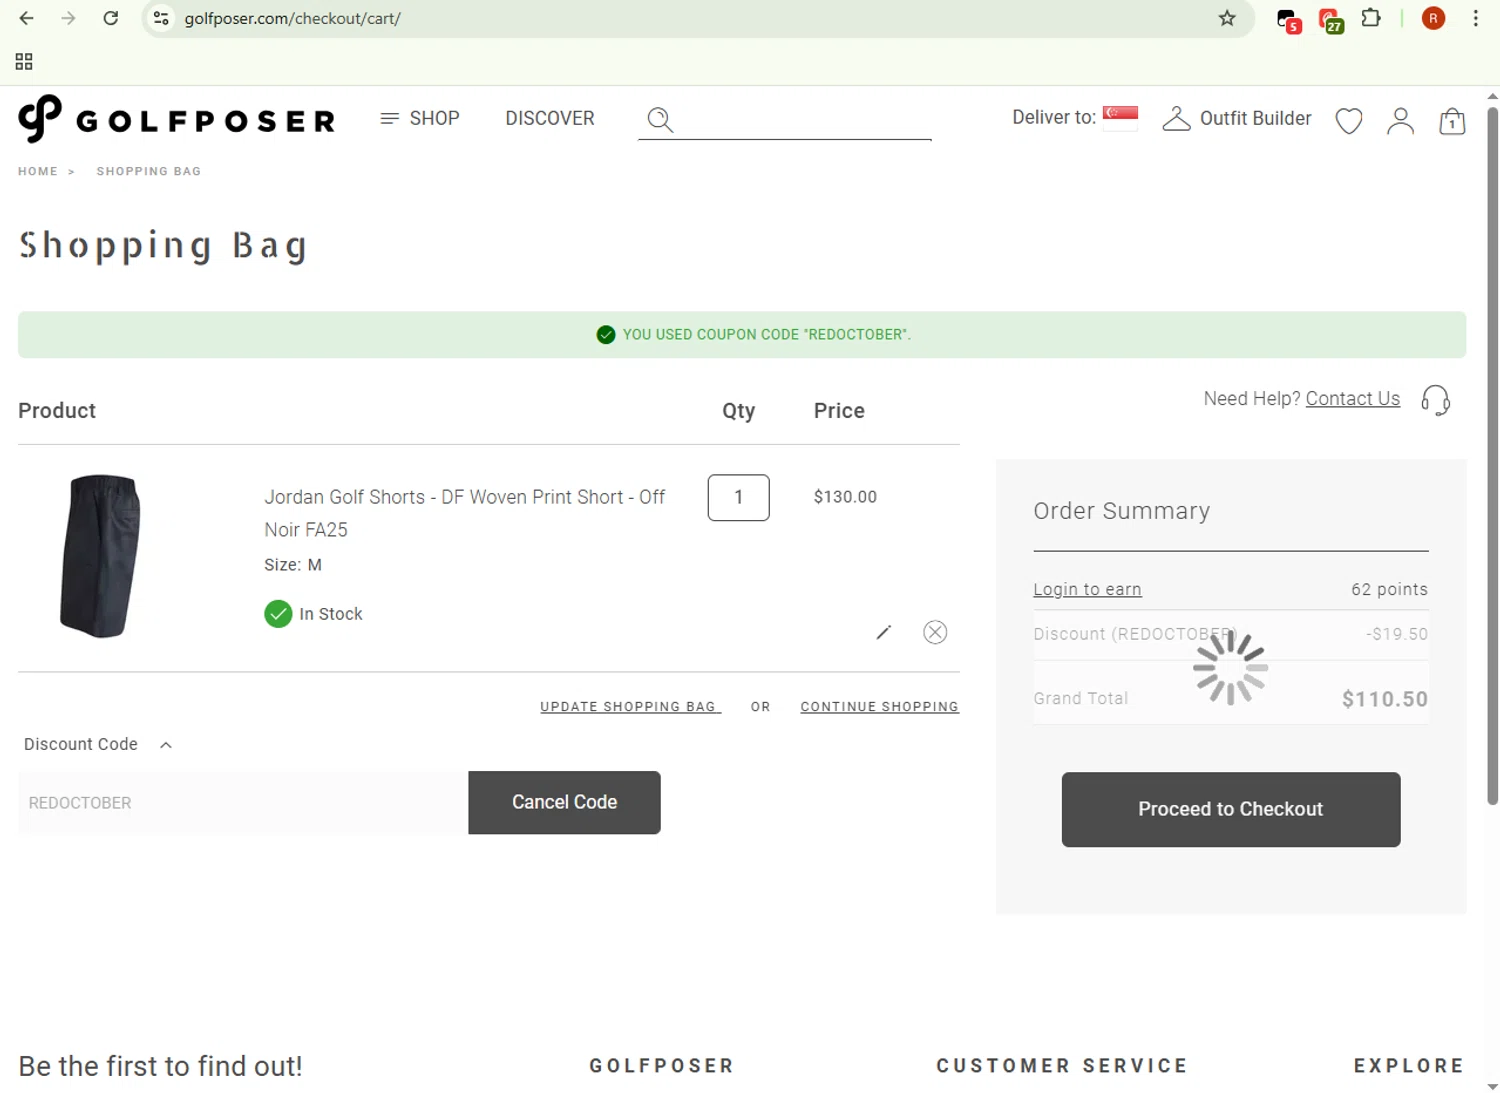Remove the Jordan Golf Shorts from bag
Screen dimensions: 1500x1093
pyautogui.click(x=935, y=632)
